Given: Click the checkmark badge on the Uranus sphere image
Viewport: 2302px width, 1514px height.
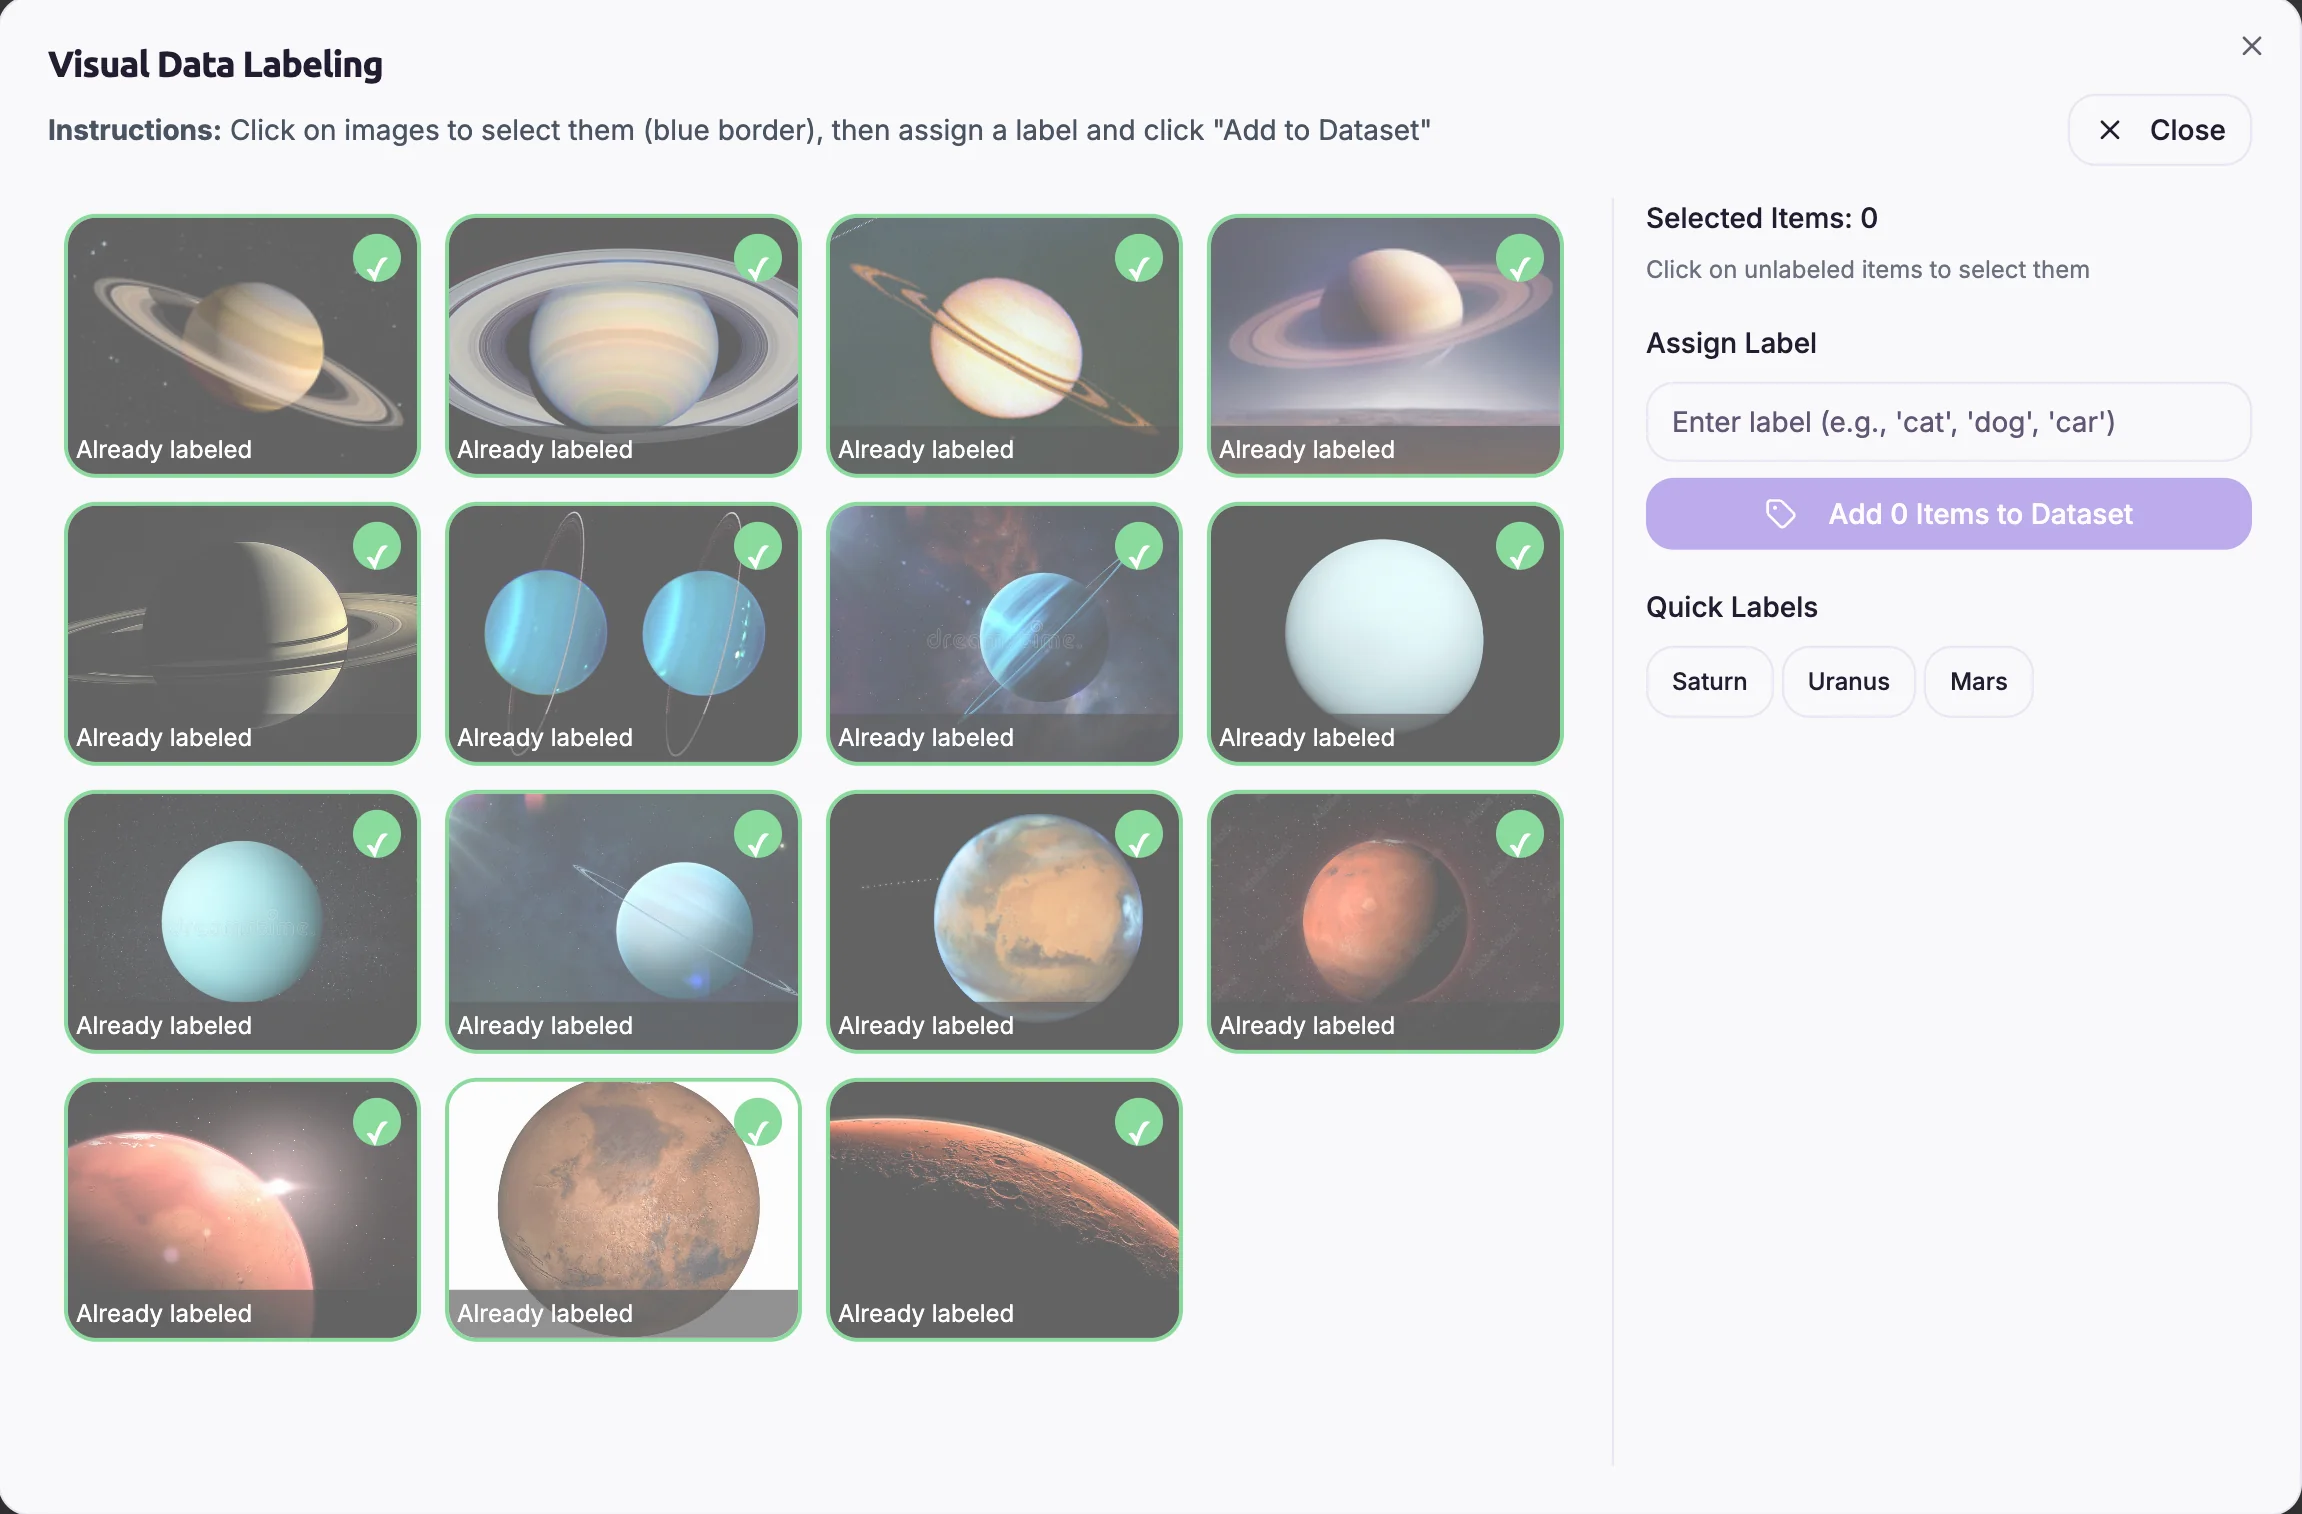Looking at the screenshot, I should [x=1518, y=546].
